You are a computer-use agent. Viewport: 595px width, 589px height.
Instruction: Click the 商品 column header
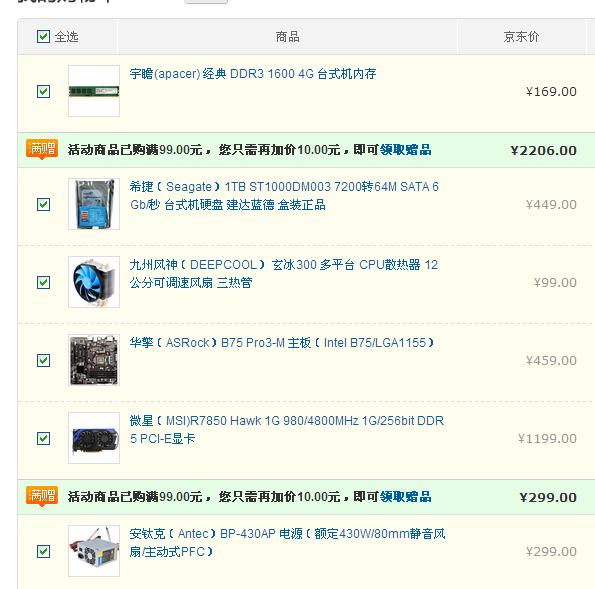click(x=287, y=37)
